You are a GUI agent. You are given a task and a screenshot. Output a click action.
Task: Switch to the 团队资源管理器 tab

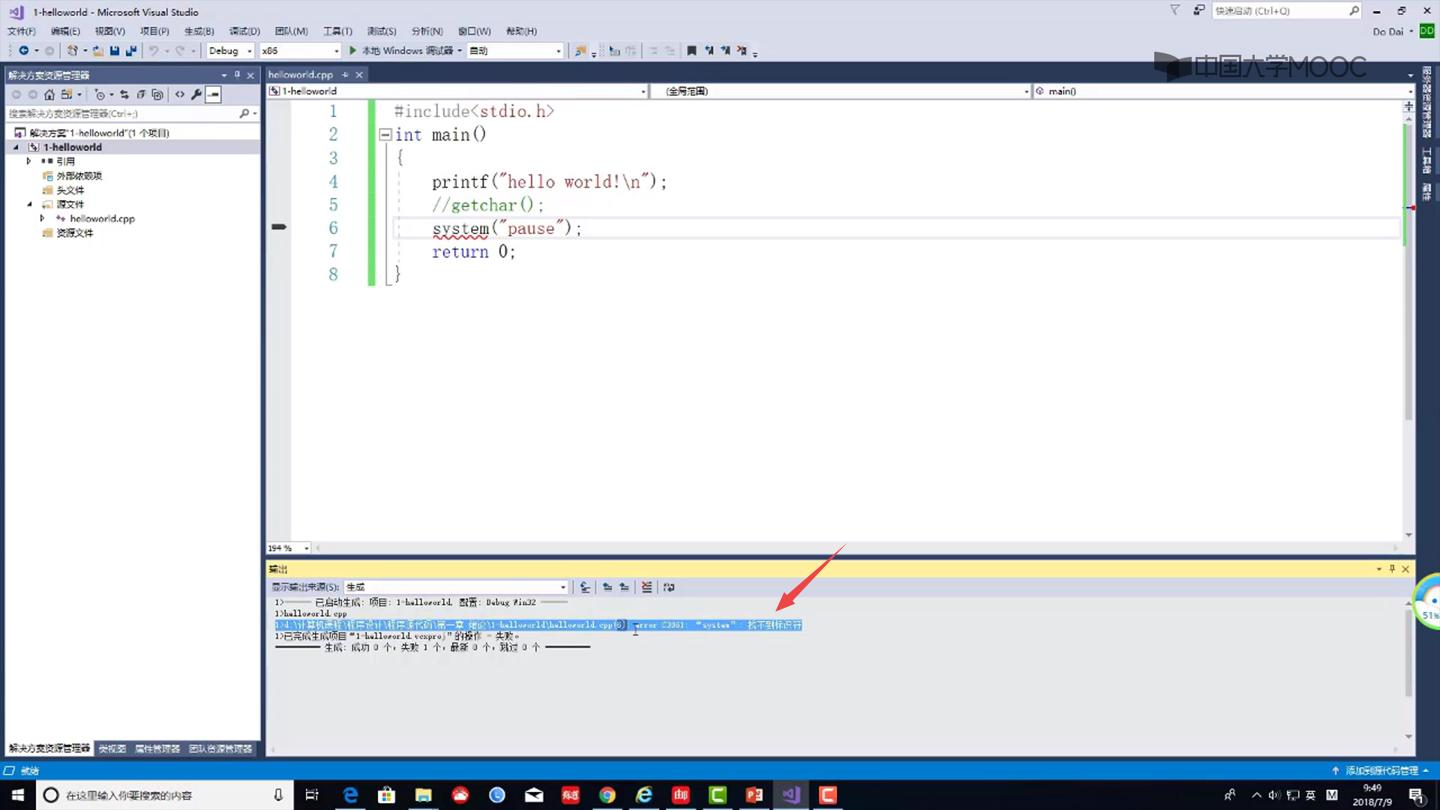[220, 749]
